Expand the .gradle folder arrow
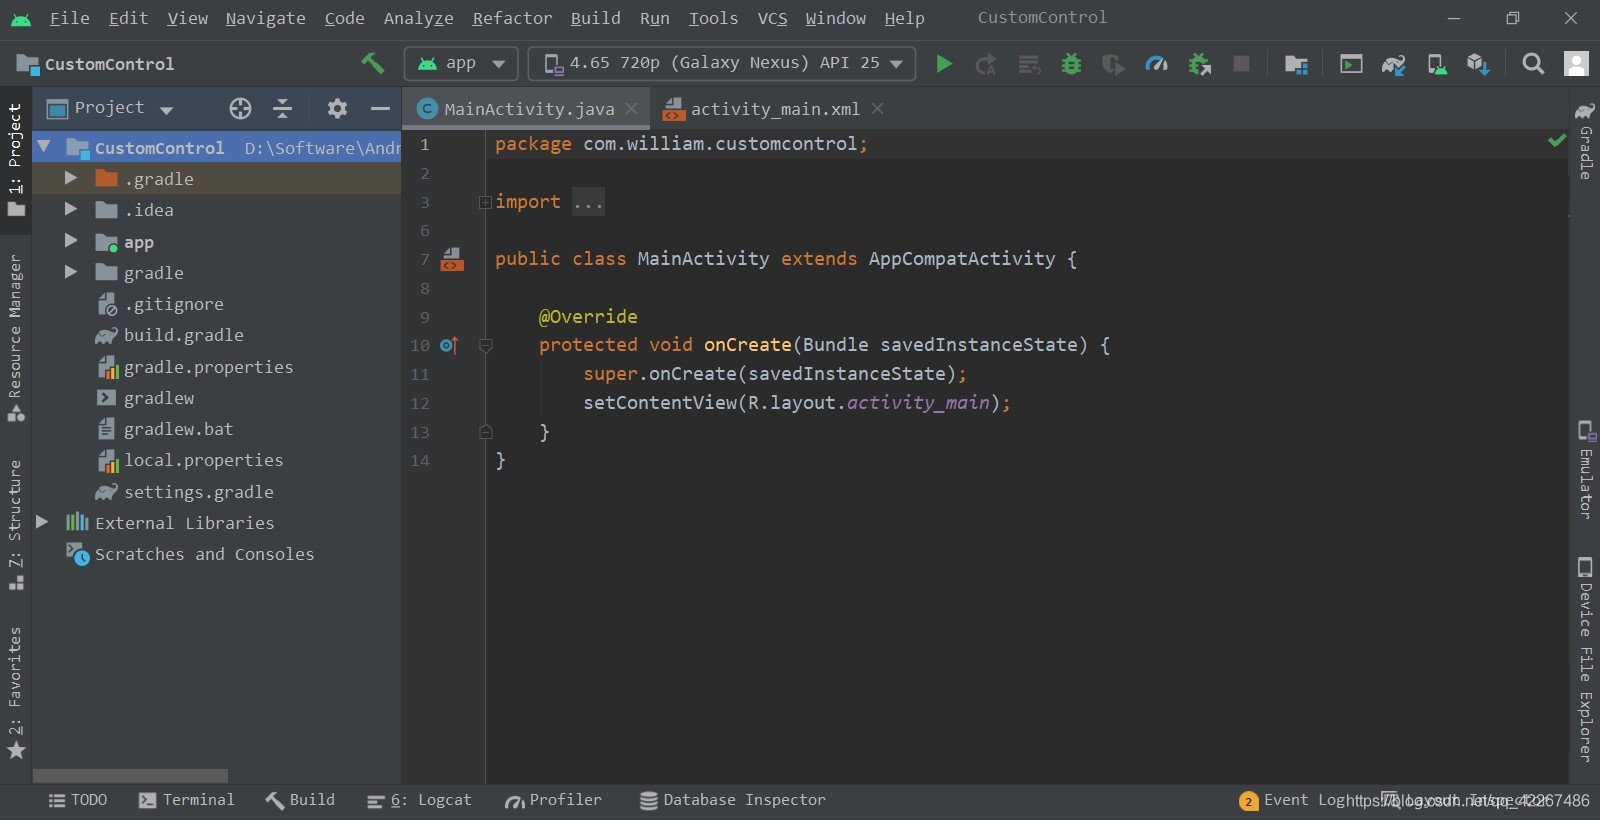Viewport: 1600px width, 820px height. click(70, 177)
